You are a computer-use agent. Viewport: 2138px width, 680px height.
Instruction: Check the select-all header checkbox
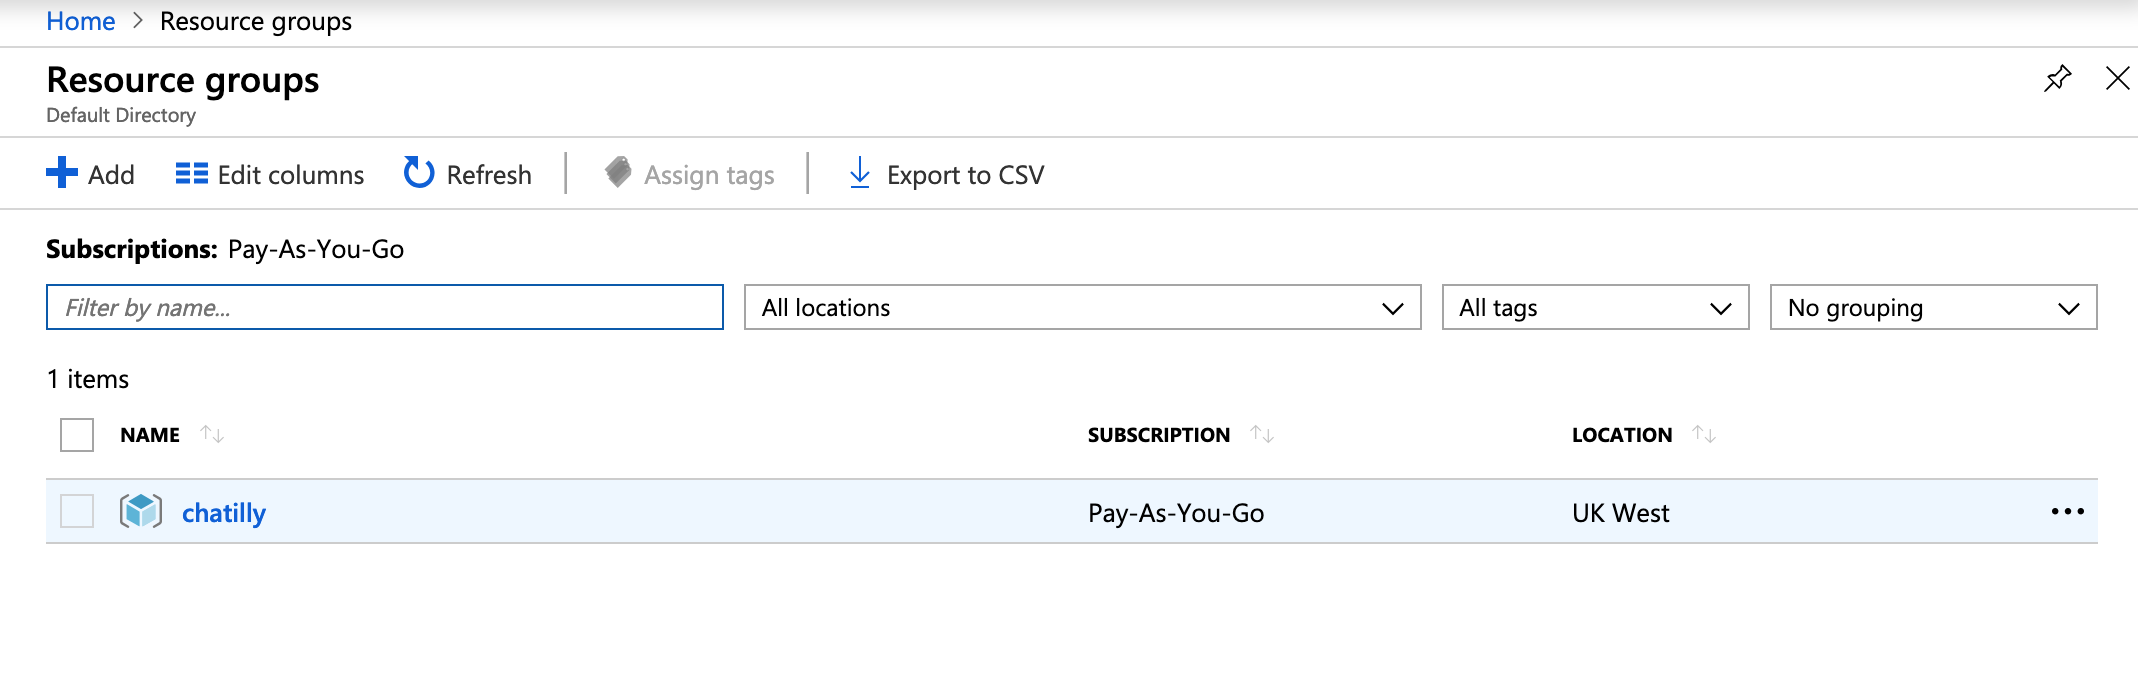77,435
